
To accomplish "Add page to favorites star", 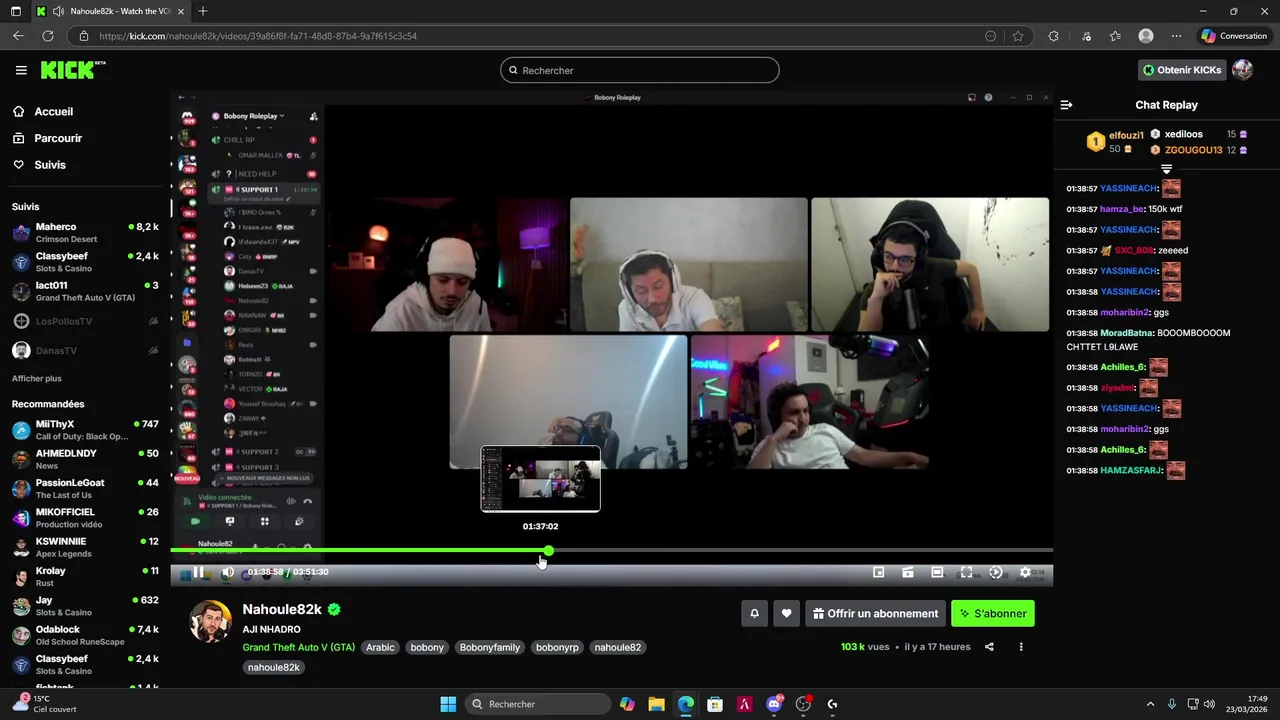I will [x=1018, y=36].
